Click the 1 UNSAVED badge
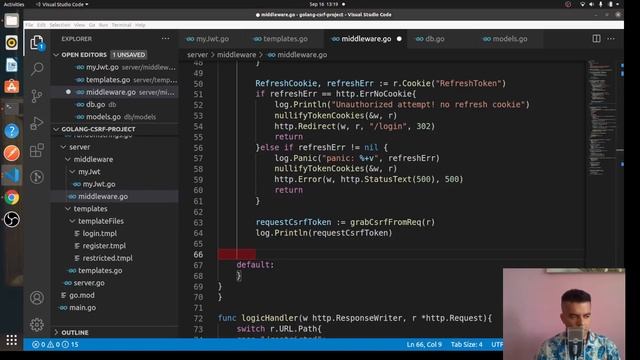Image resolution: width=640 pixels, height=360 pixels. (x=129, y=55)
